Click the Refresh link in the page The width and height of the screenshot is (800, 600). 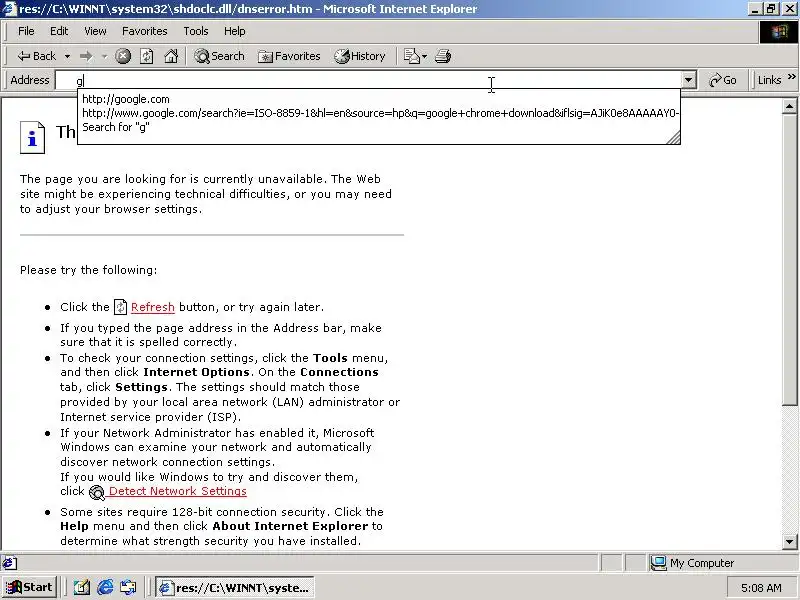(153, 307)
